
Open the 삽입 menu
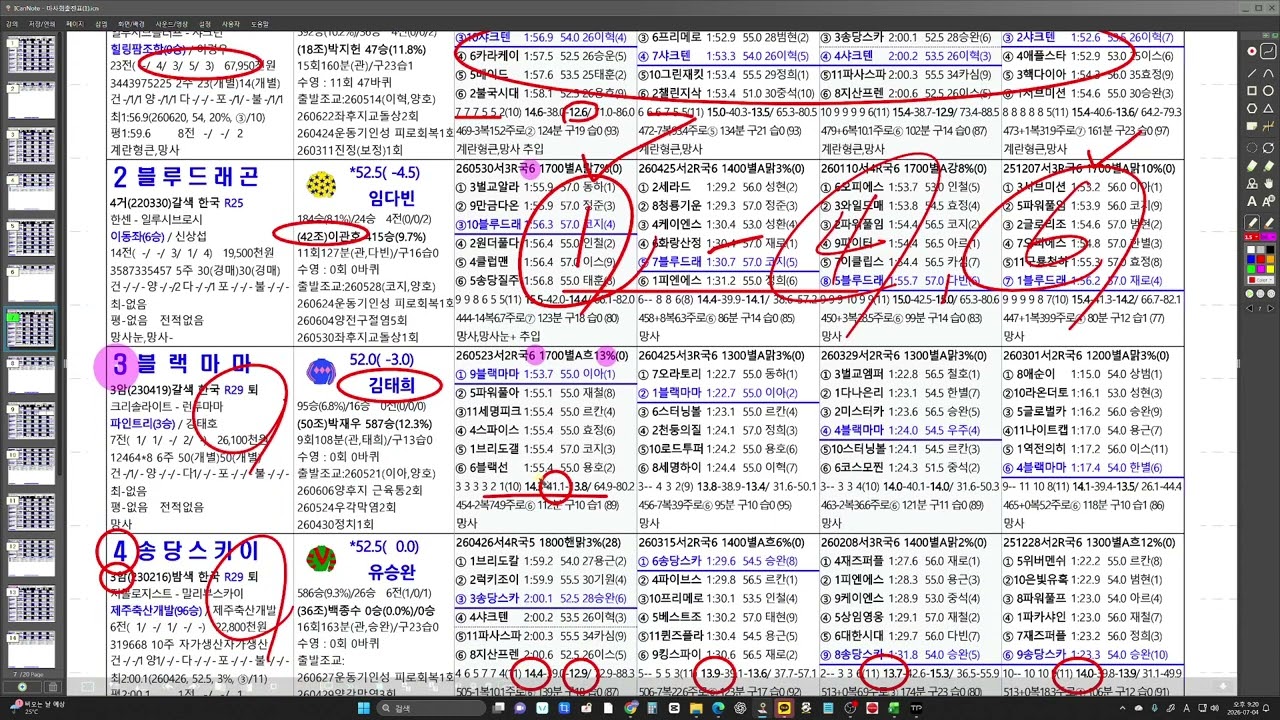click(x=101, y=22)
